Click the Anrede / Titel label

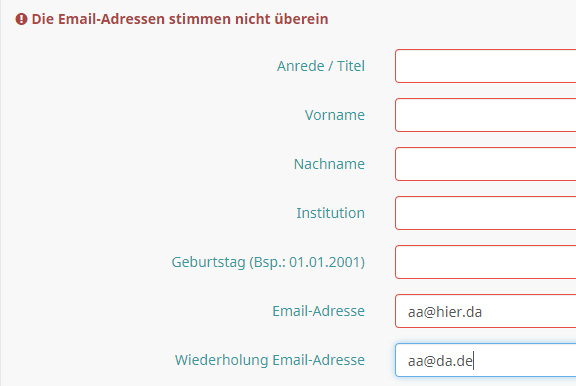pos(321,66)
